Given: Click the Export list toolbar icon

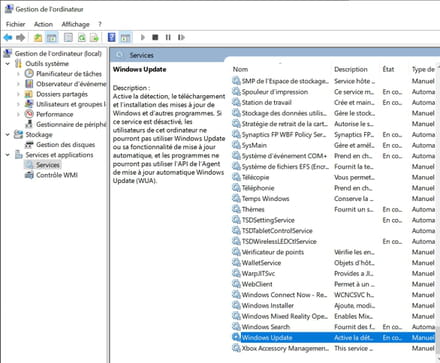Looking at the screenshot, I should (x=95, y=37).
